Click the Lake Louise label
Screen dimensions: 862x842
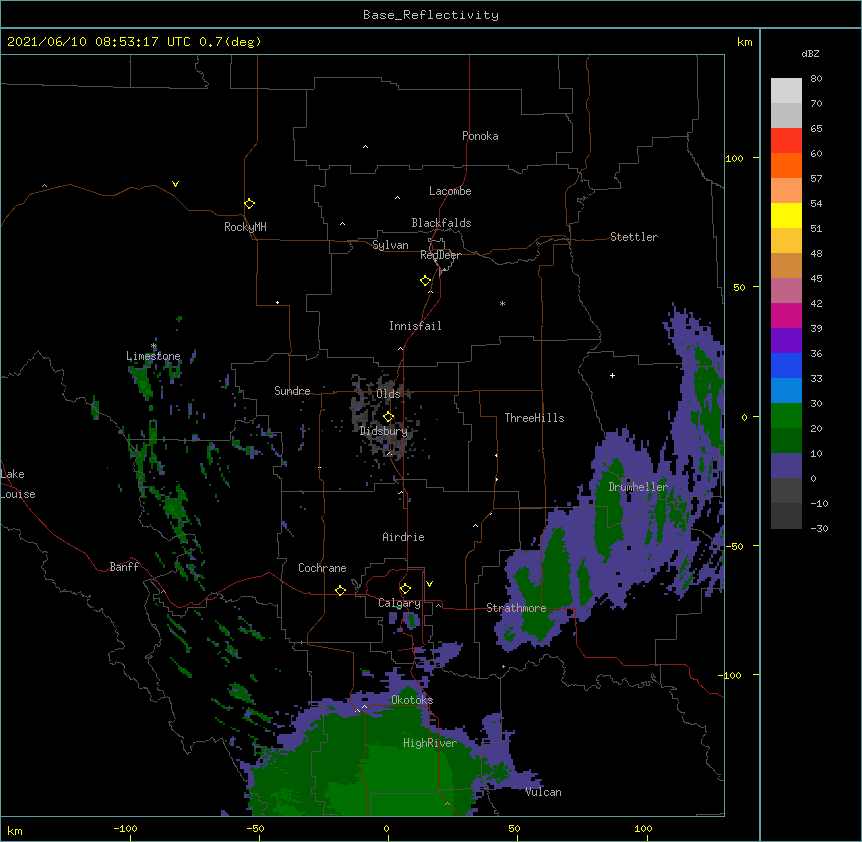point(18,484)
